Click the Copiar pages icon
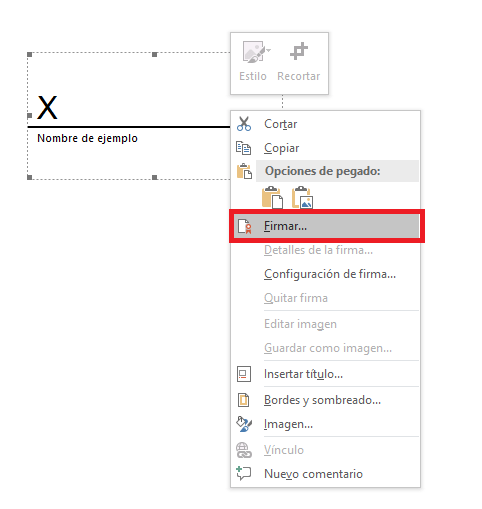This screenshot has width=482, height=509. pos(243,148)
